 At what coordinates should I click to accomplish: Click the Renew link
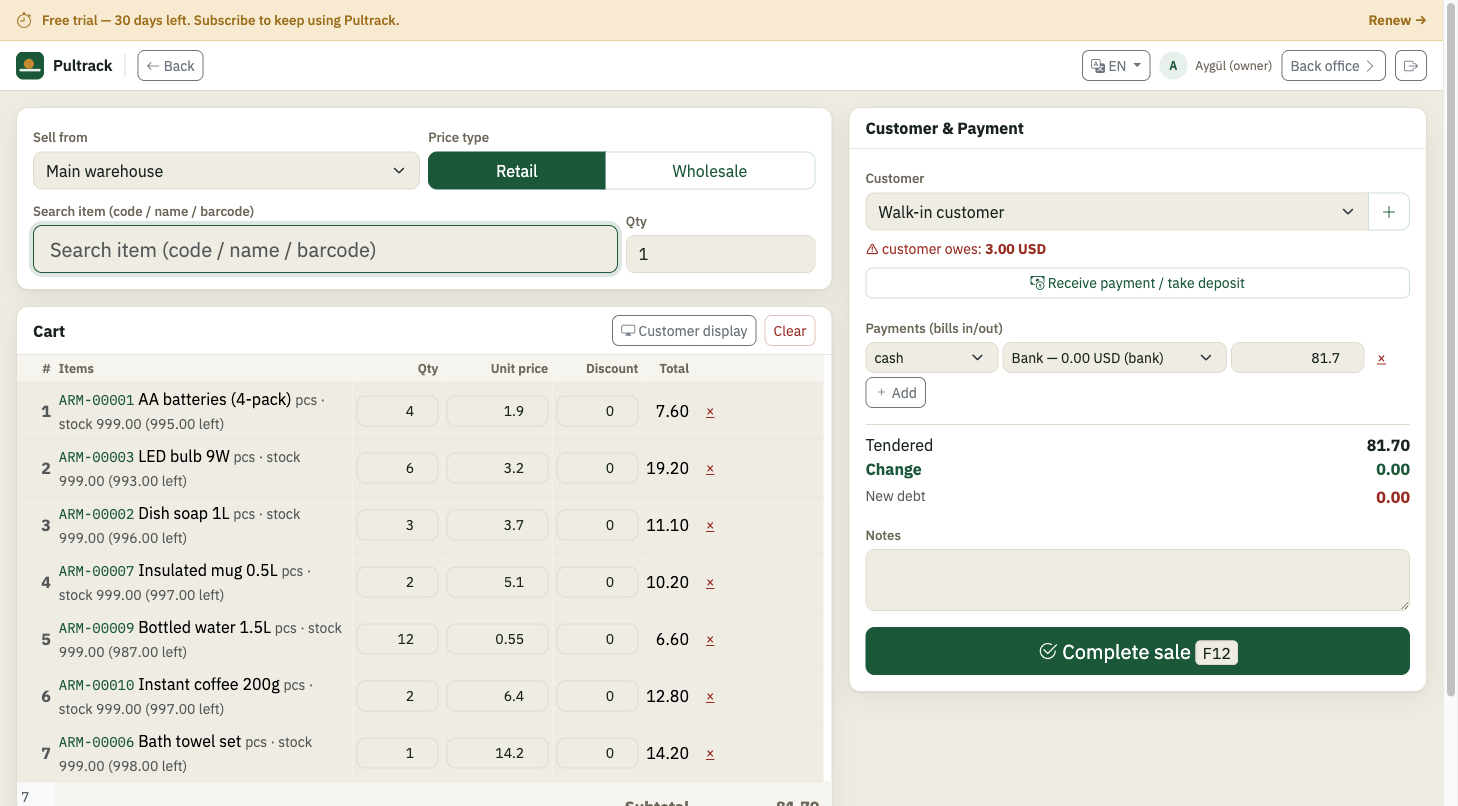[1397, 20]
